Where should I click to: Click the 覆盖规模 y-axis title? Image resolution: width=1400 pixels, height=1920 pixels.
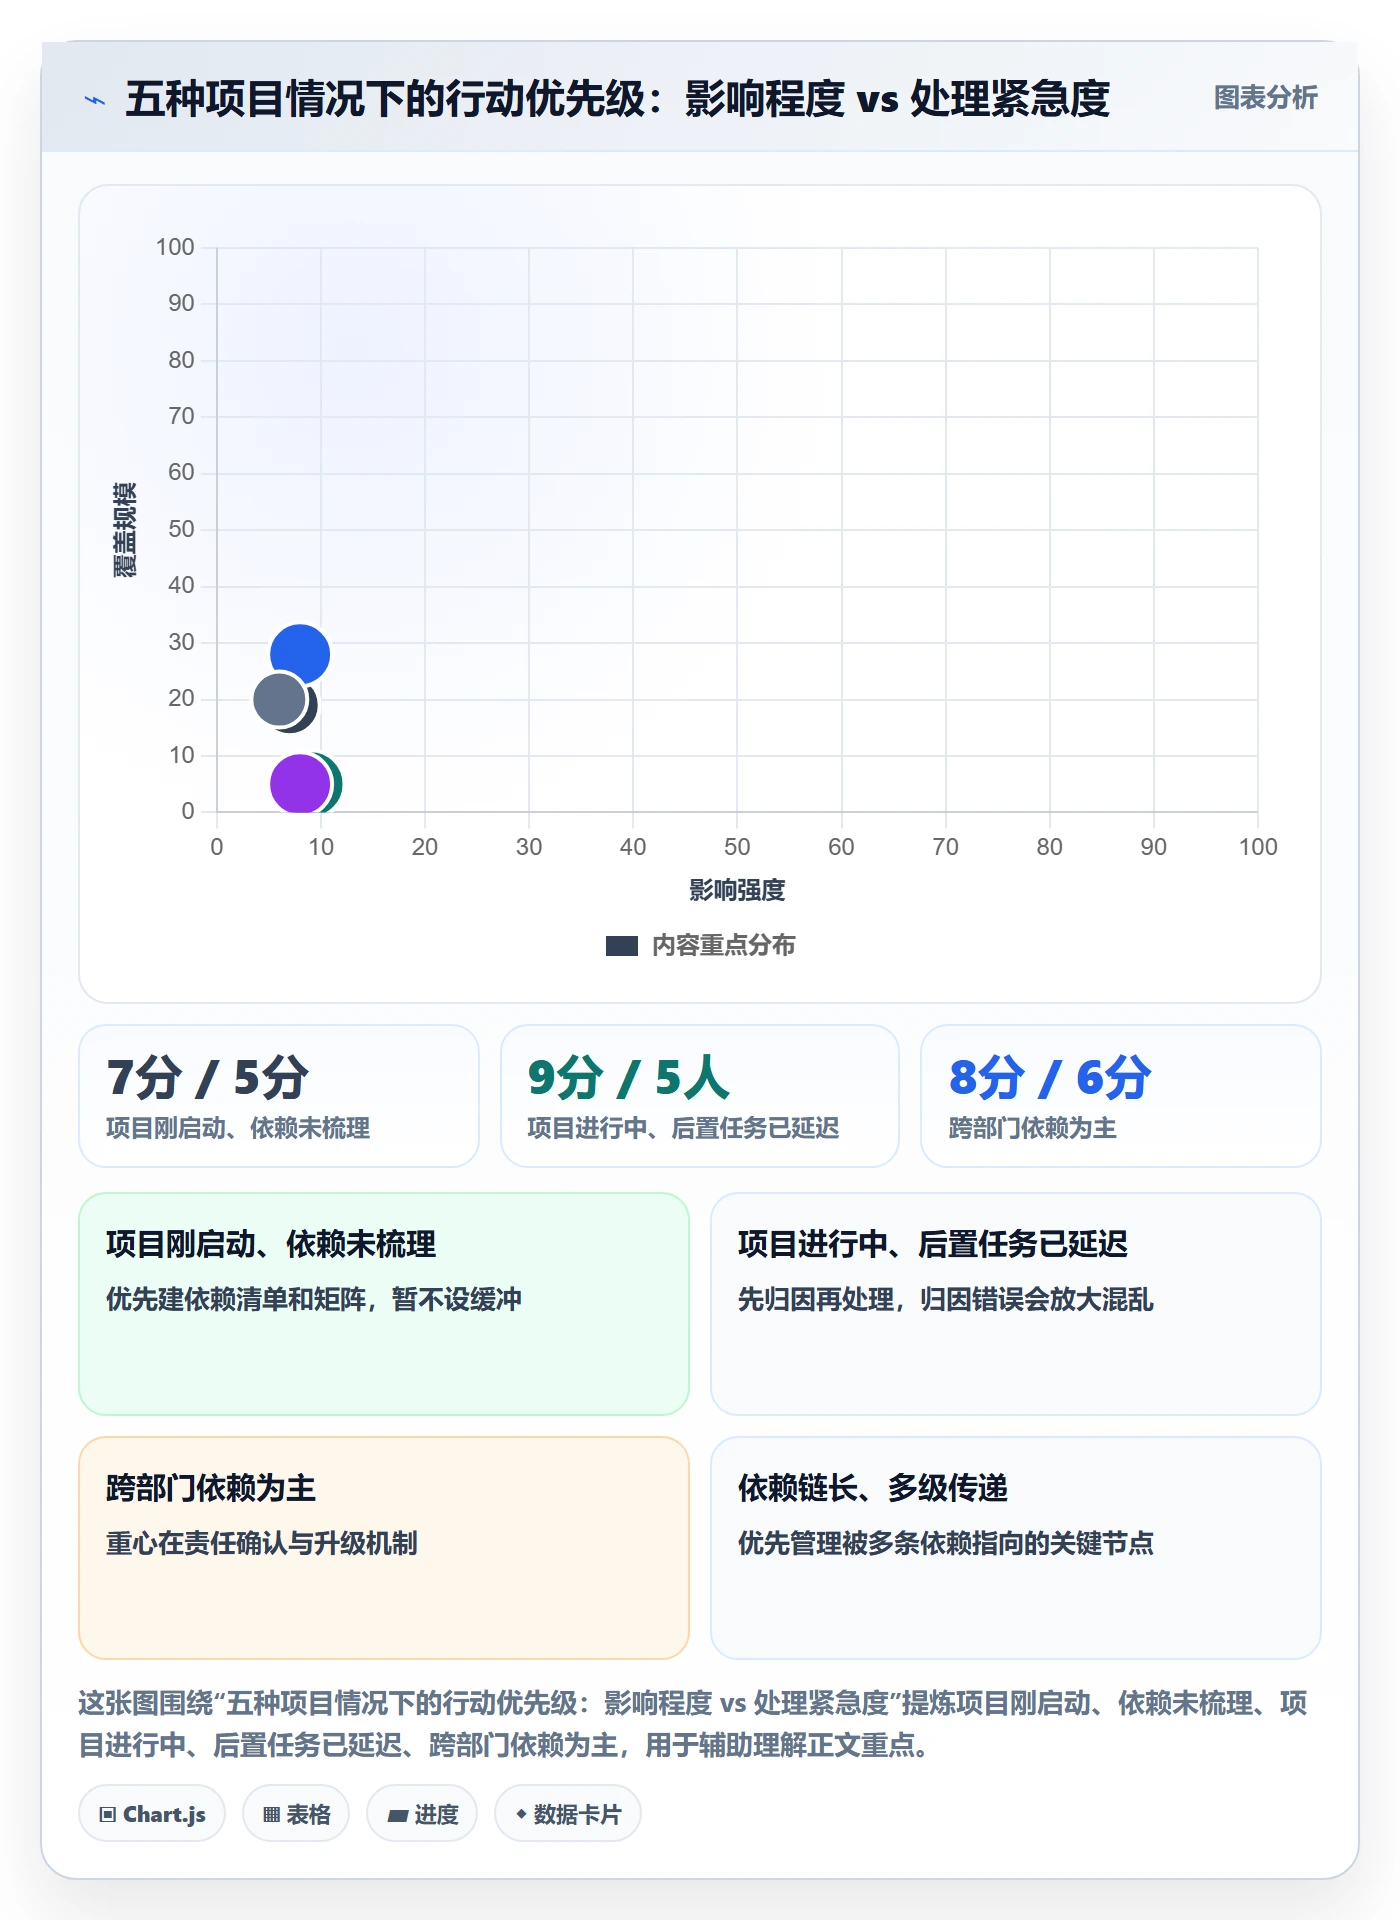click(125, 530)
